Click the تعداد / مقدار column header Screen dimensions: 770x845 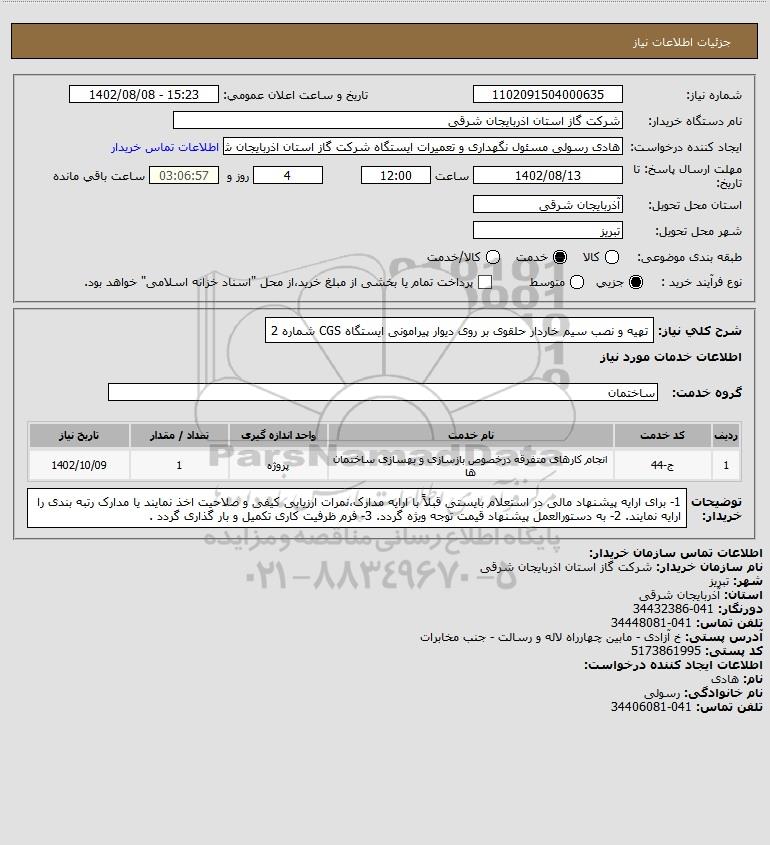(179, 435)
